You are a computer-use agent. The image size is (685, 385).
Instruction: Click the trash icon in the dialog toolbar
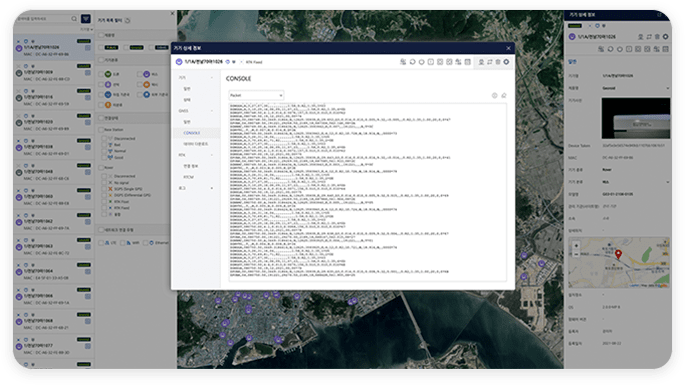498,62
